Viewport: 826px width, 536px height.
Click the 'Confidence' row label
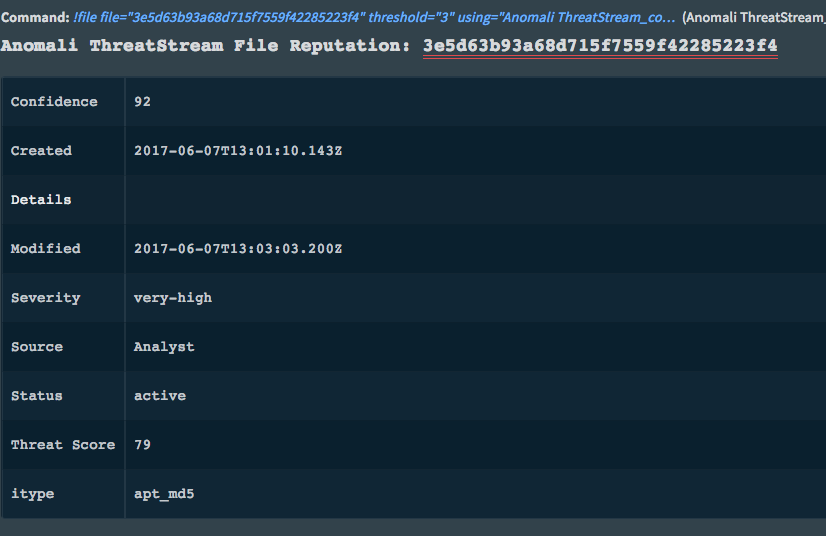coord(54,102)
